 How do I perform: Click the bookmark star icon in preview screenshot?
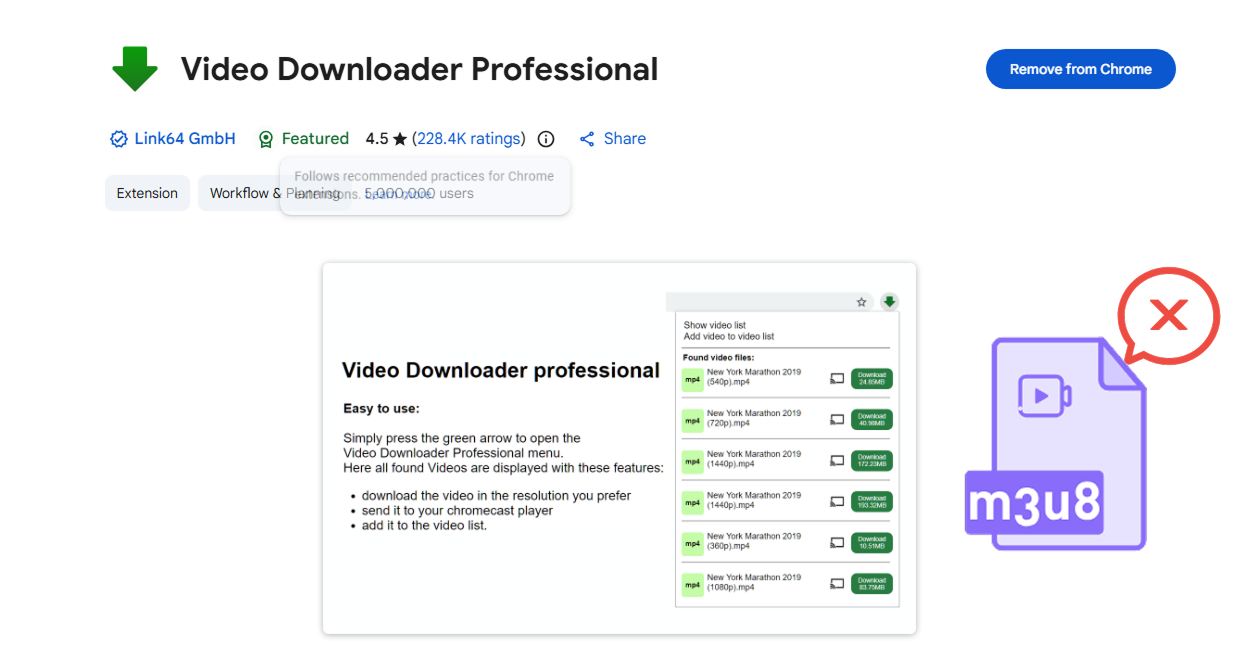[862, 302]
